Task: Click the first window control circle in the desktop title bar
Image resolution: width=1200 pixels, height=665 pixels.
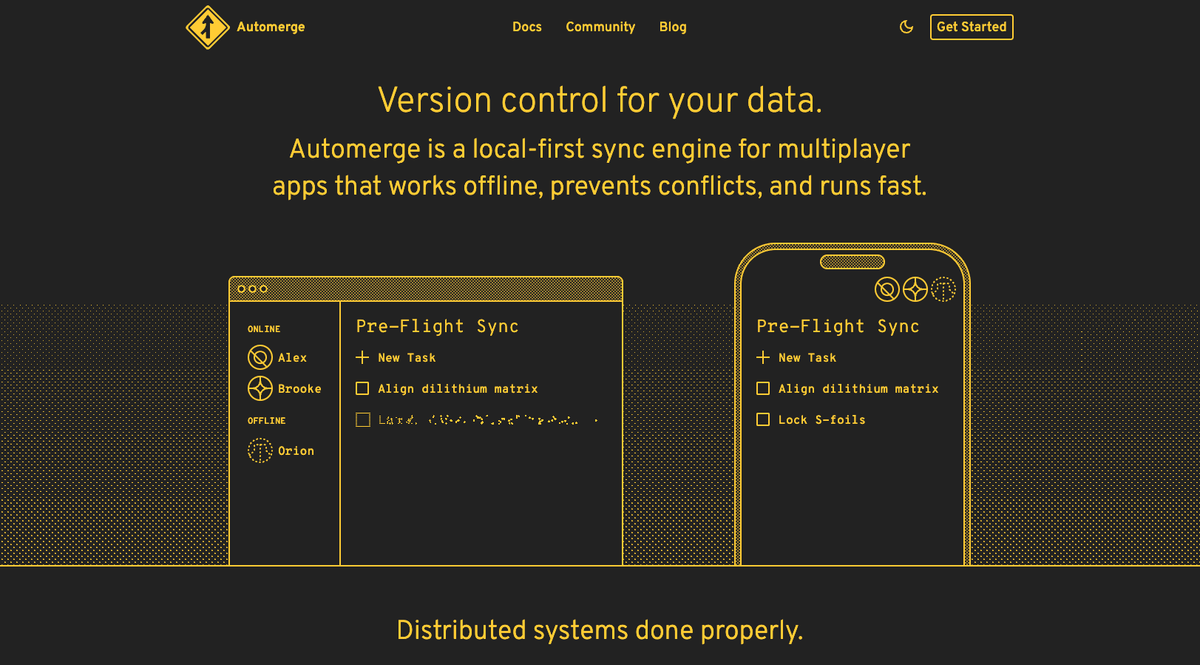Action: tap(241, 289)
